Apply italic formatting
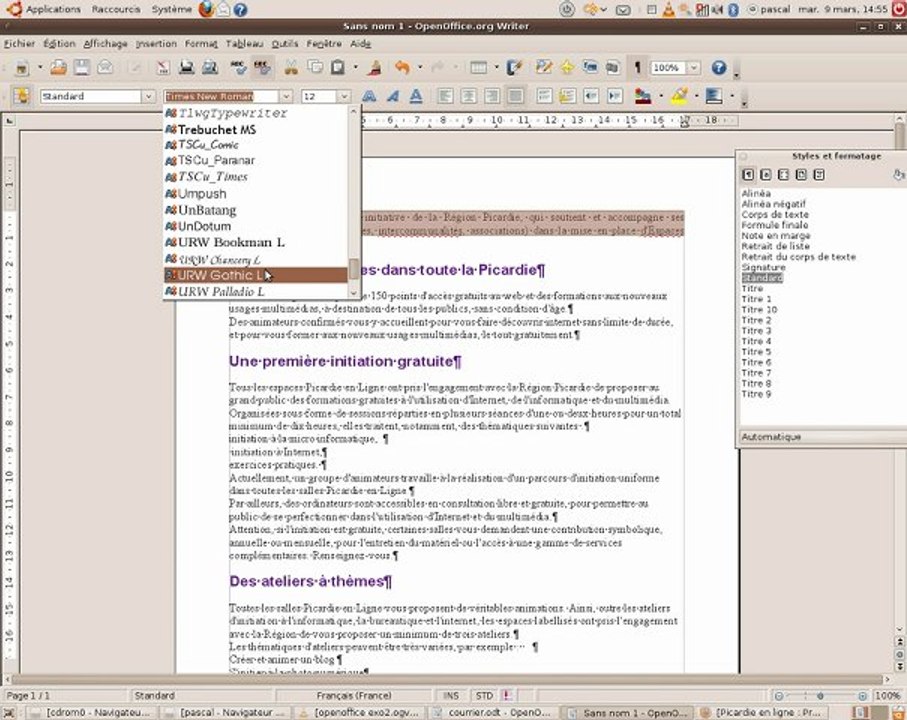The image size is (907, 720). point(393,96)
